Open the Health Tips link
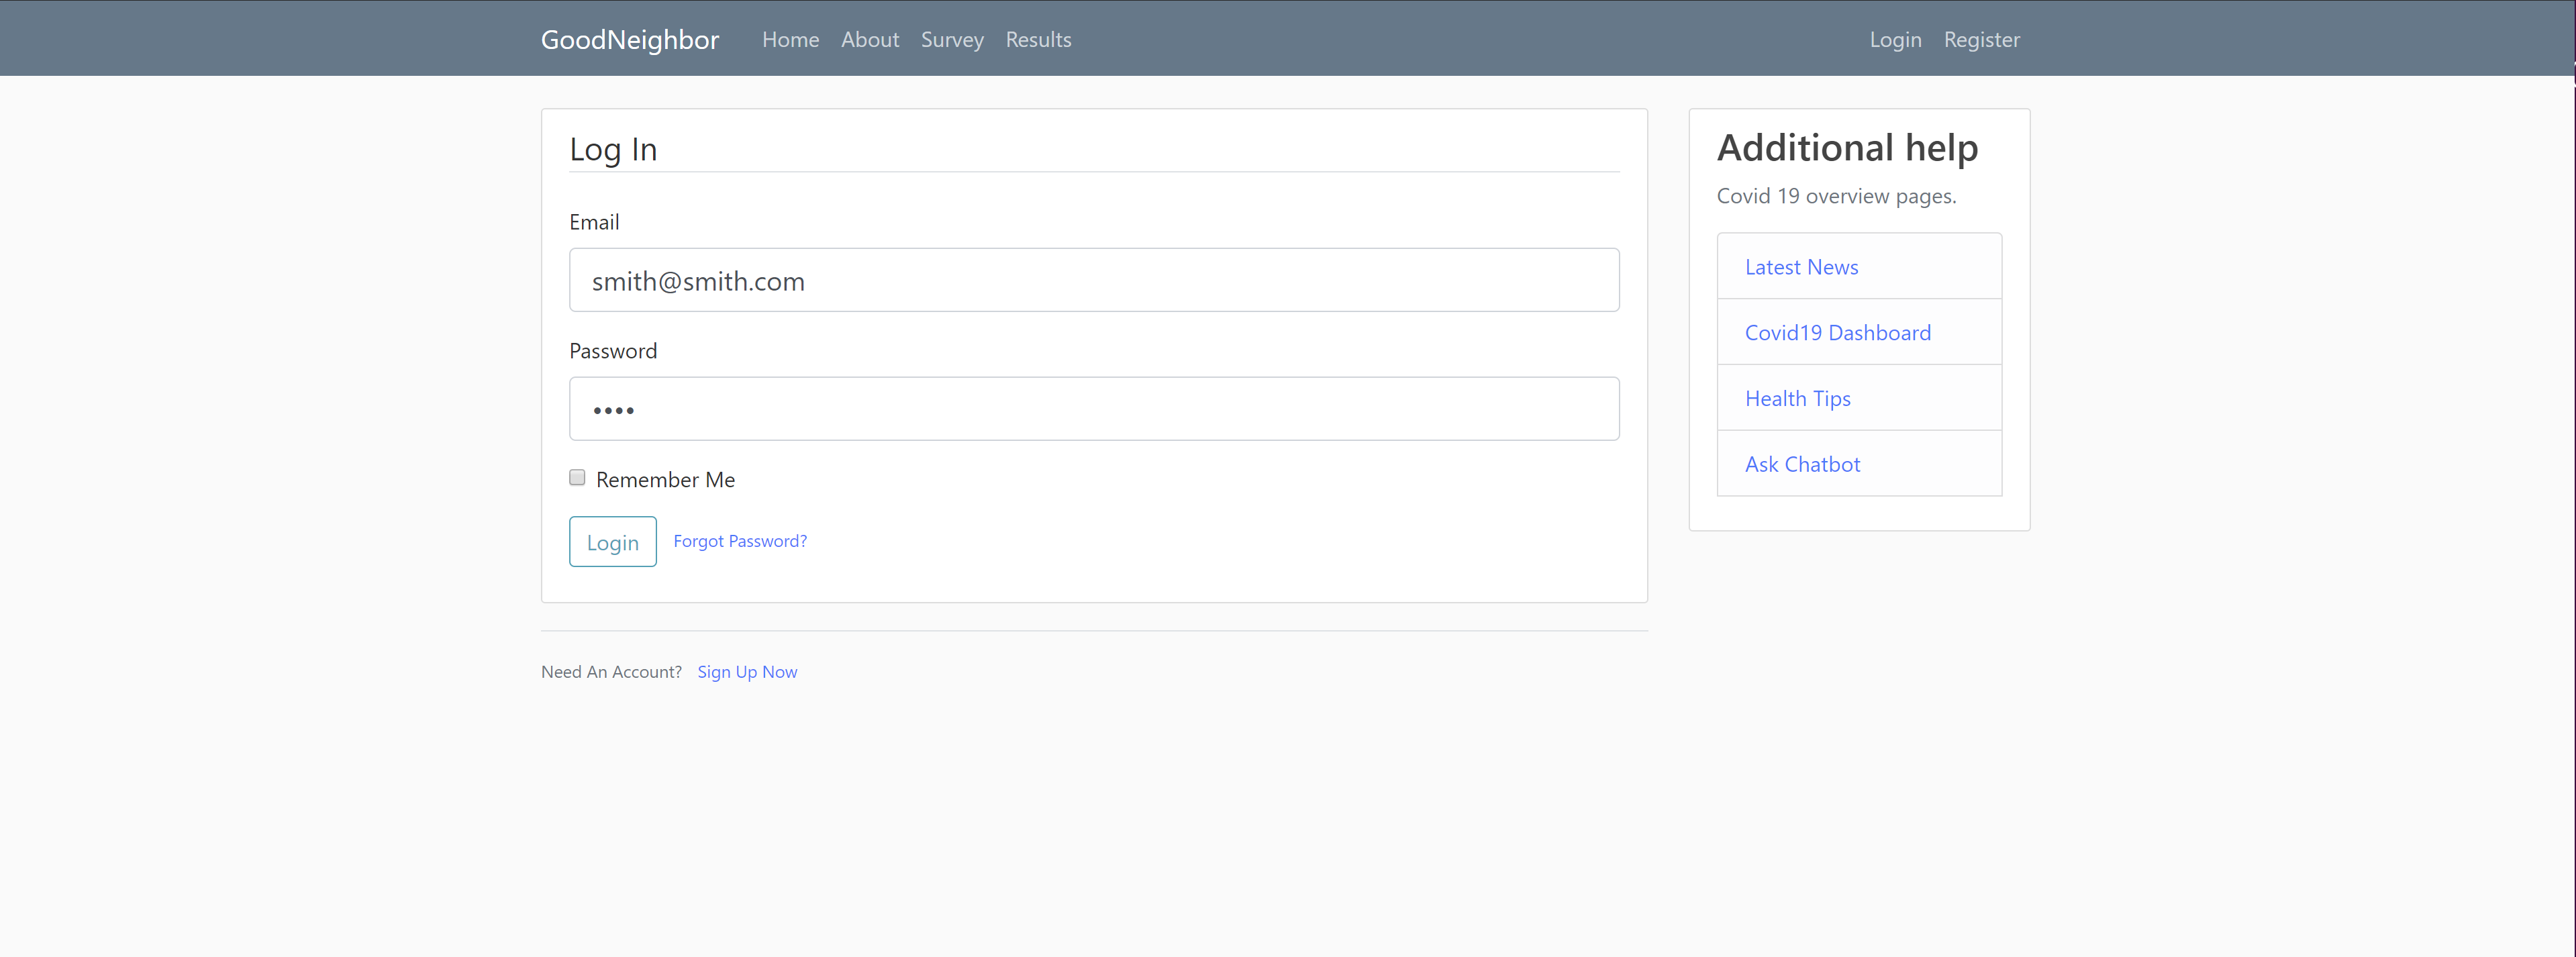This screenshot has height=957, width=2576. coord(1796,399)
